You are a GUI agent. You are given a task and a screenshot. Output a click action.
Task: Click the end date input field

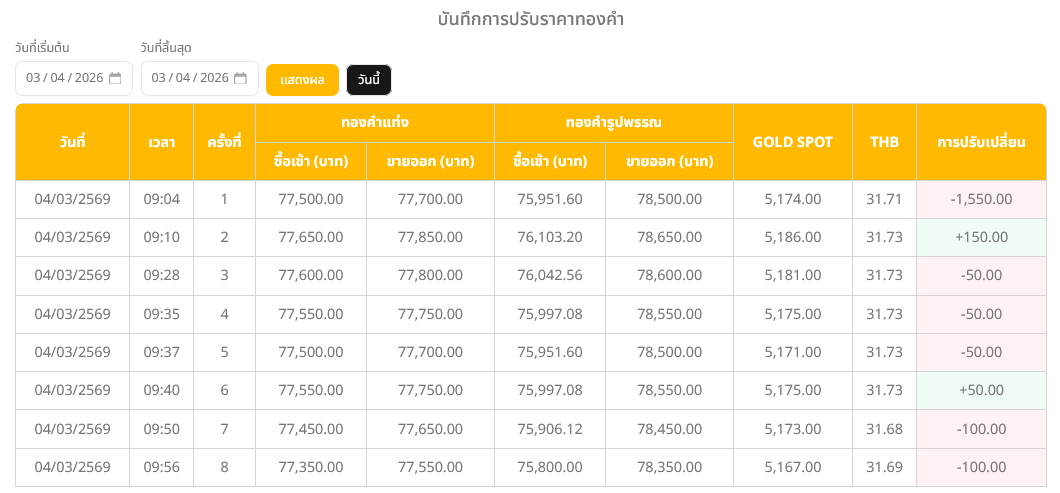coord(190,79)
